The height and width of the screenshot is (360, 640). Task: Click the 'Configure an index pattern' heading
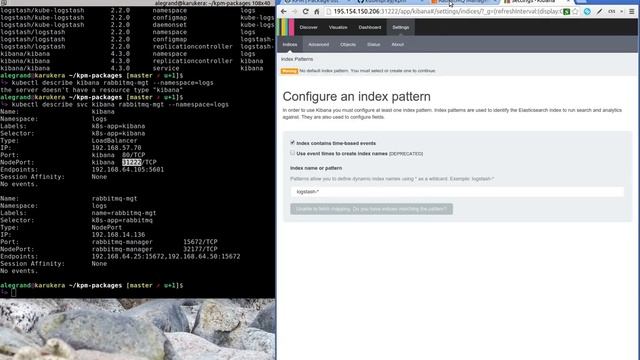[356, 97]
